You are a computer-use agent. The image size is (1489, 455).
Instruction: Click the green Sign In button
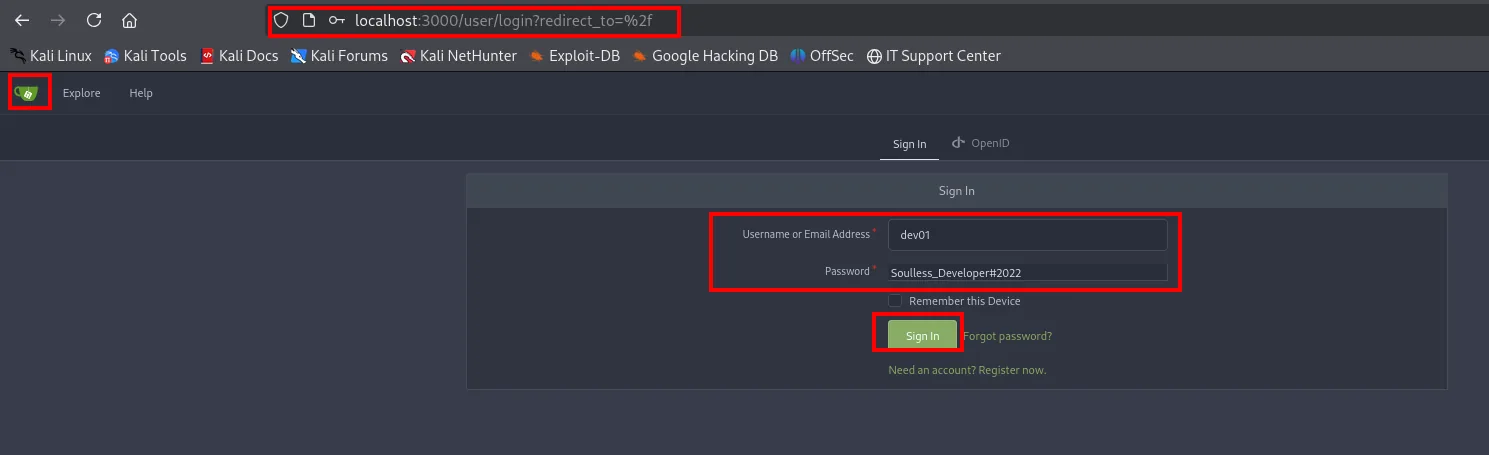click(x=922, y=336)
